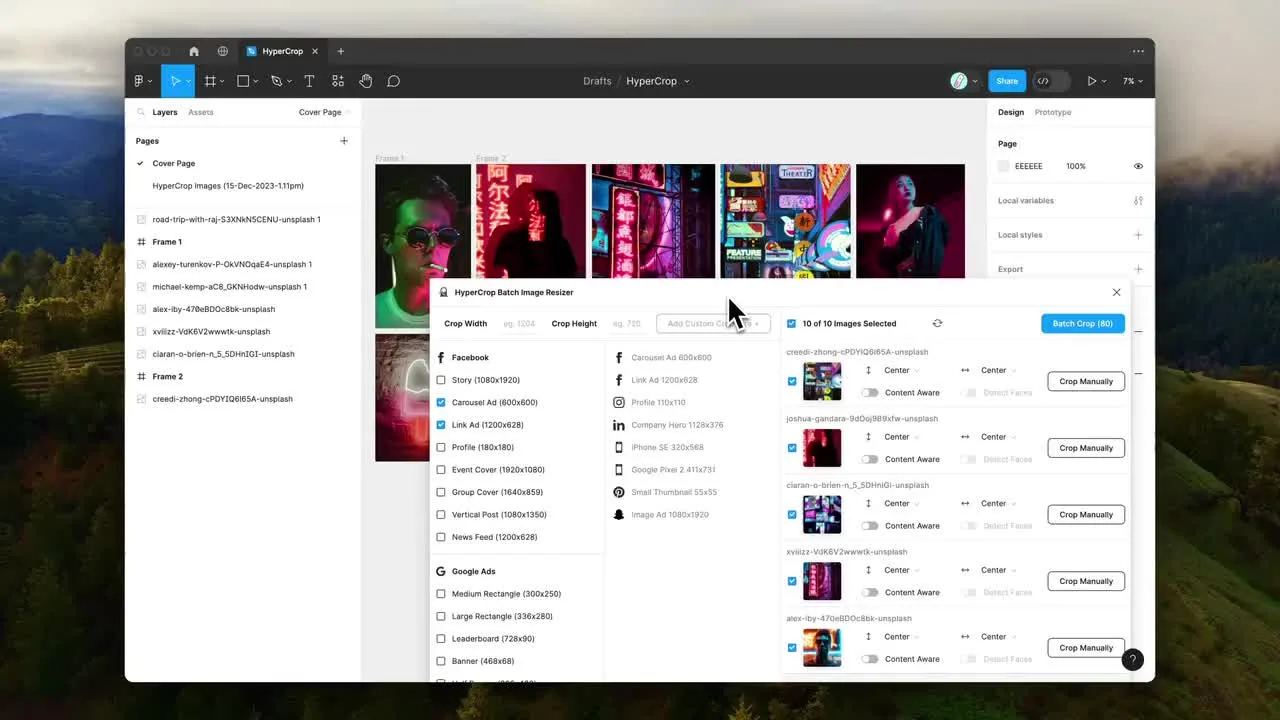Click the blue Share button
This screenshot has width=1280, height=720.
(1007, 81)
